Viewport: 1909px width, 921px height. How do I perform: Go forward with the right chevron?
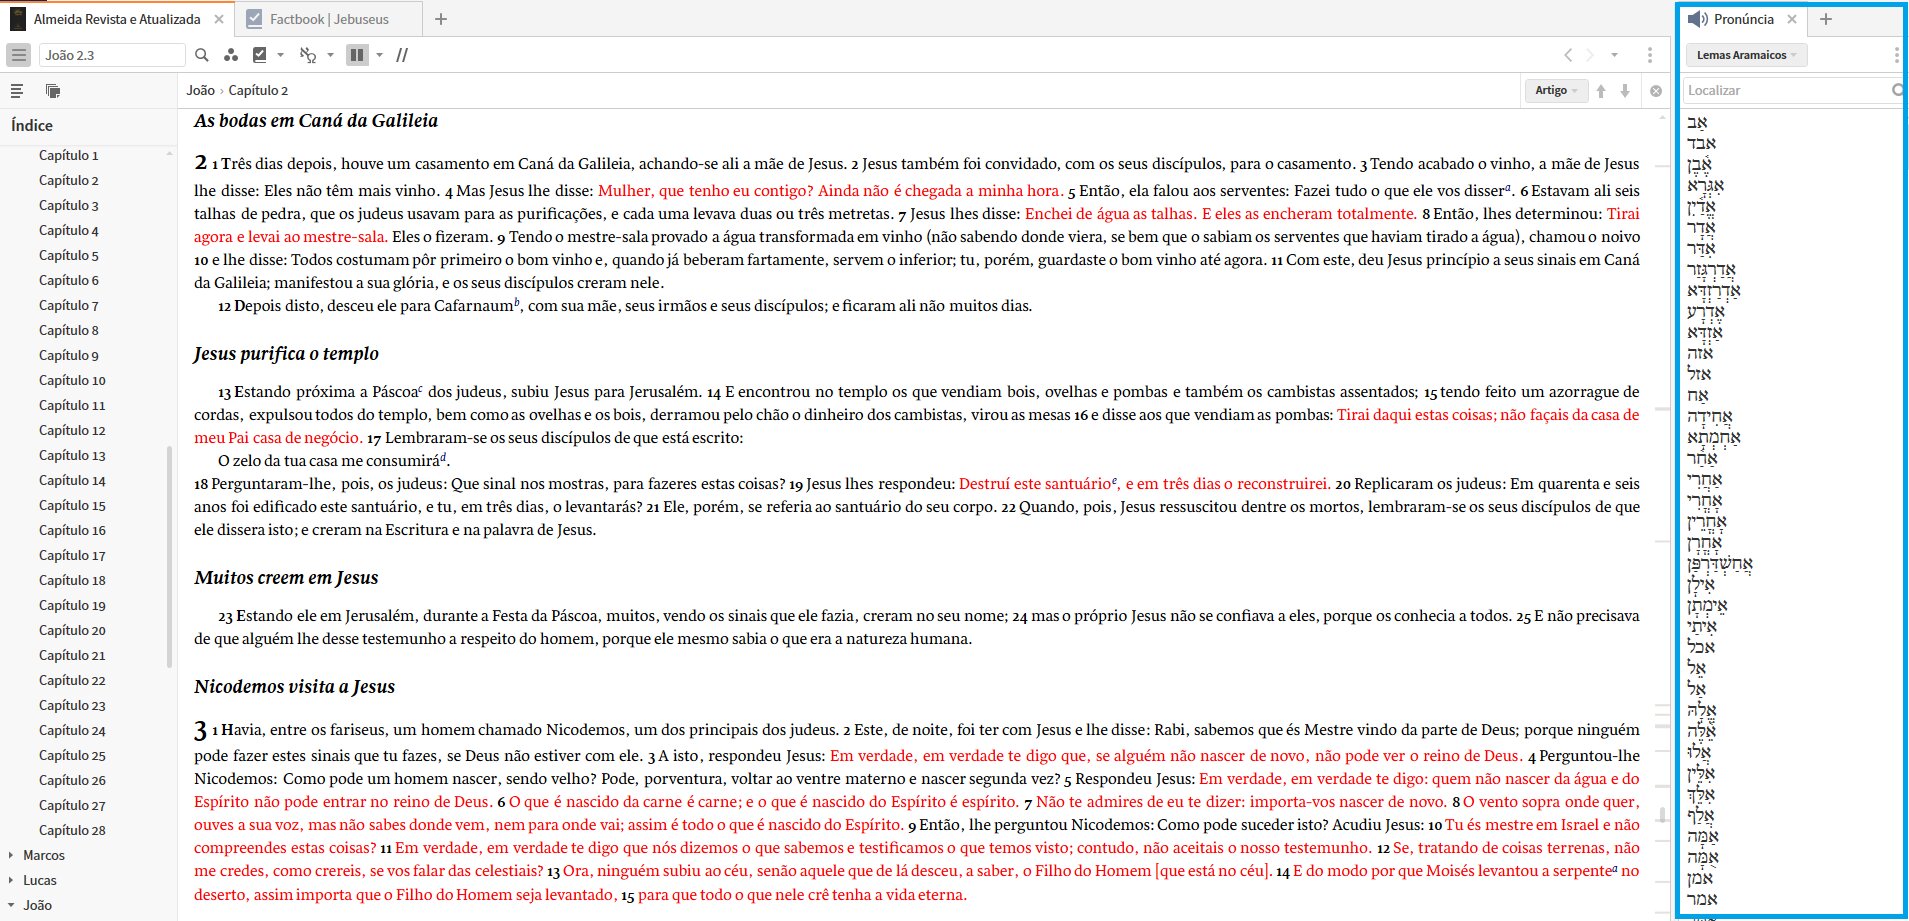click(x=1591, y=55)
